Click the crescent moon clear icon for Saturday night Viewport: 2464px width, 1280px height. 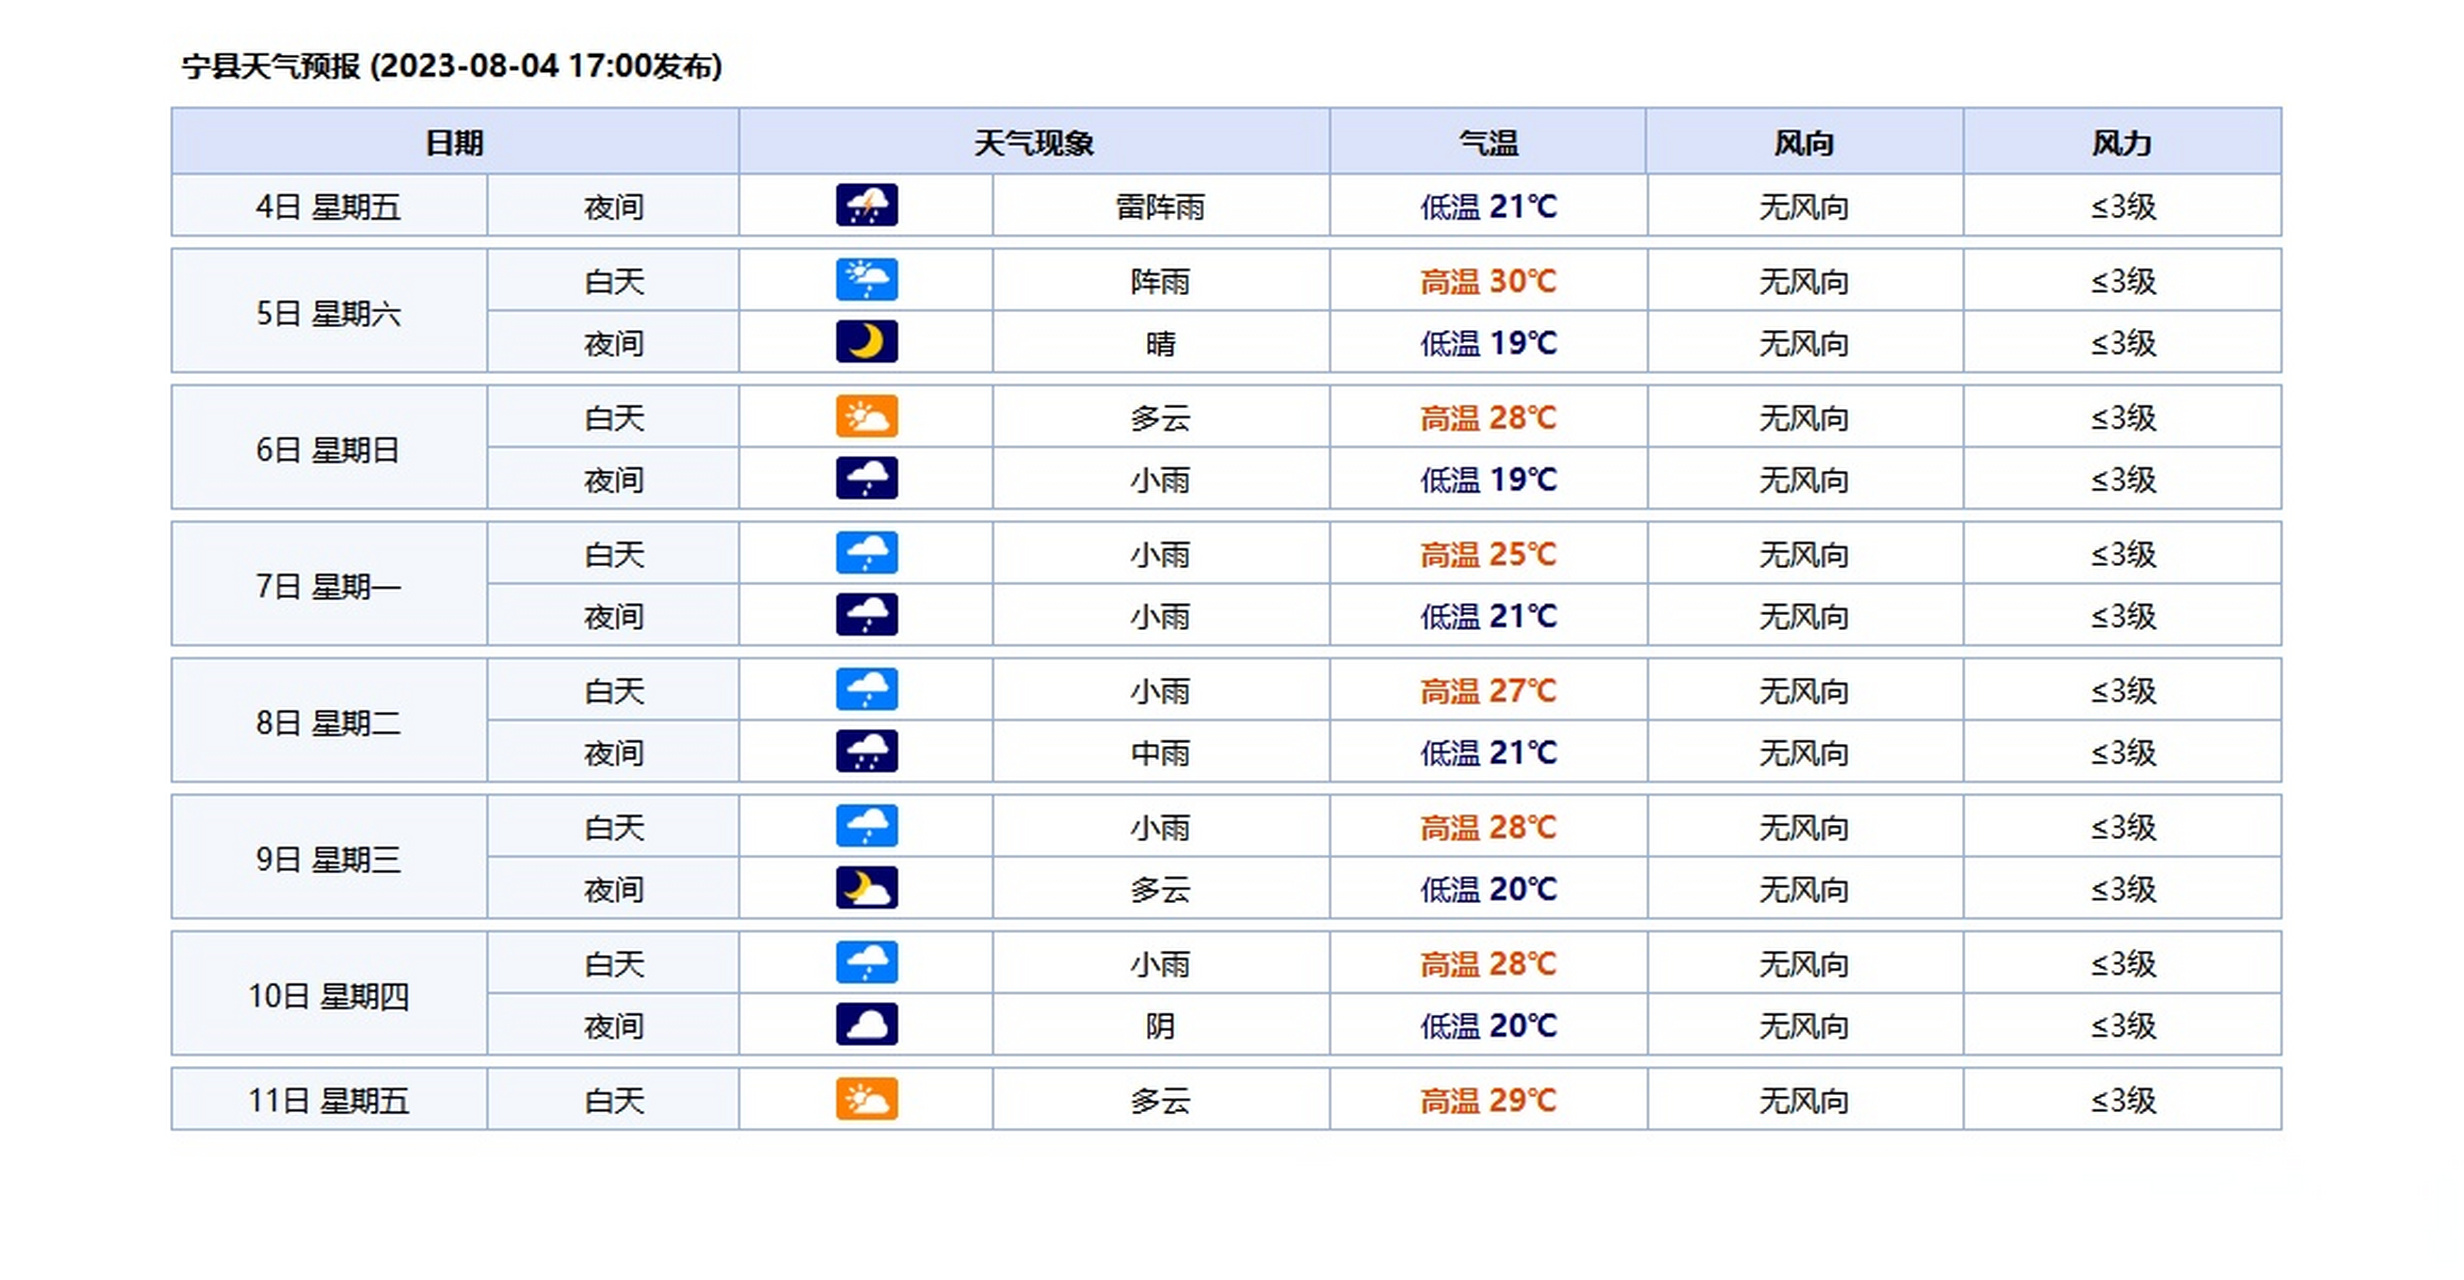(x=866, y=343)
